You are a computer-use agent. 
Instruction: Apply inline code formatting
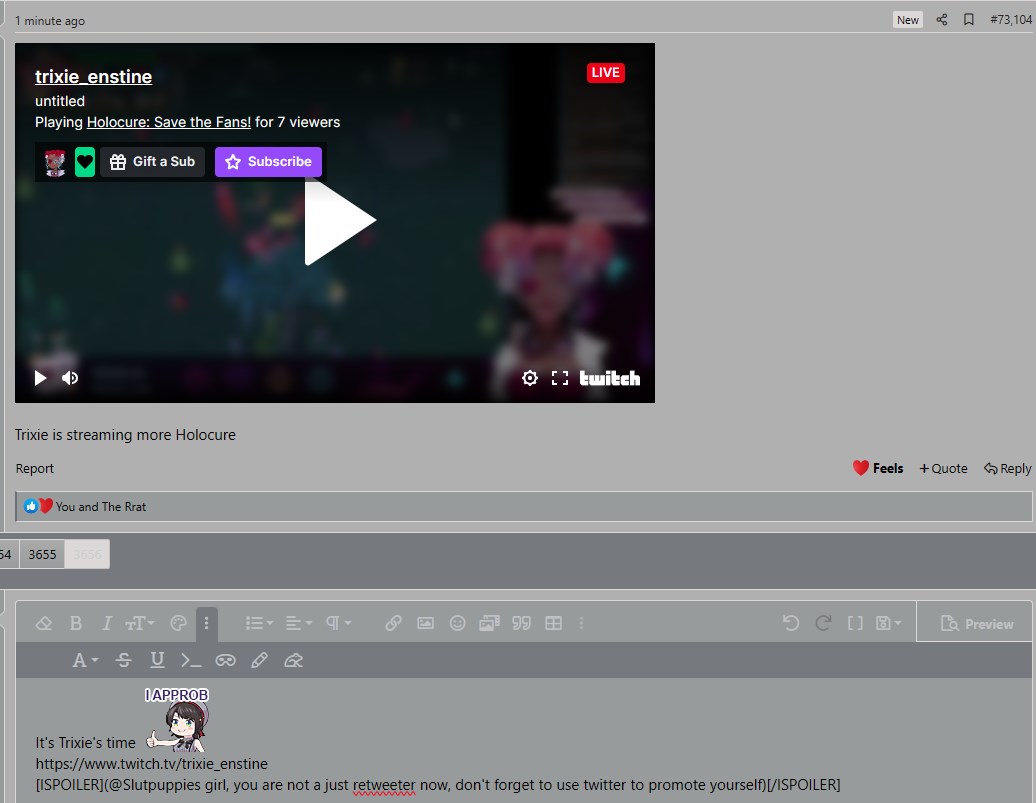tap(191, 660)
